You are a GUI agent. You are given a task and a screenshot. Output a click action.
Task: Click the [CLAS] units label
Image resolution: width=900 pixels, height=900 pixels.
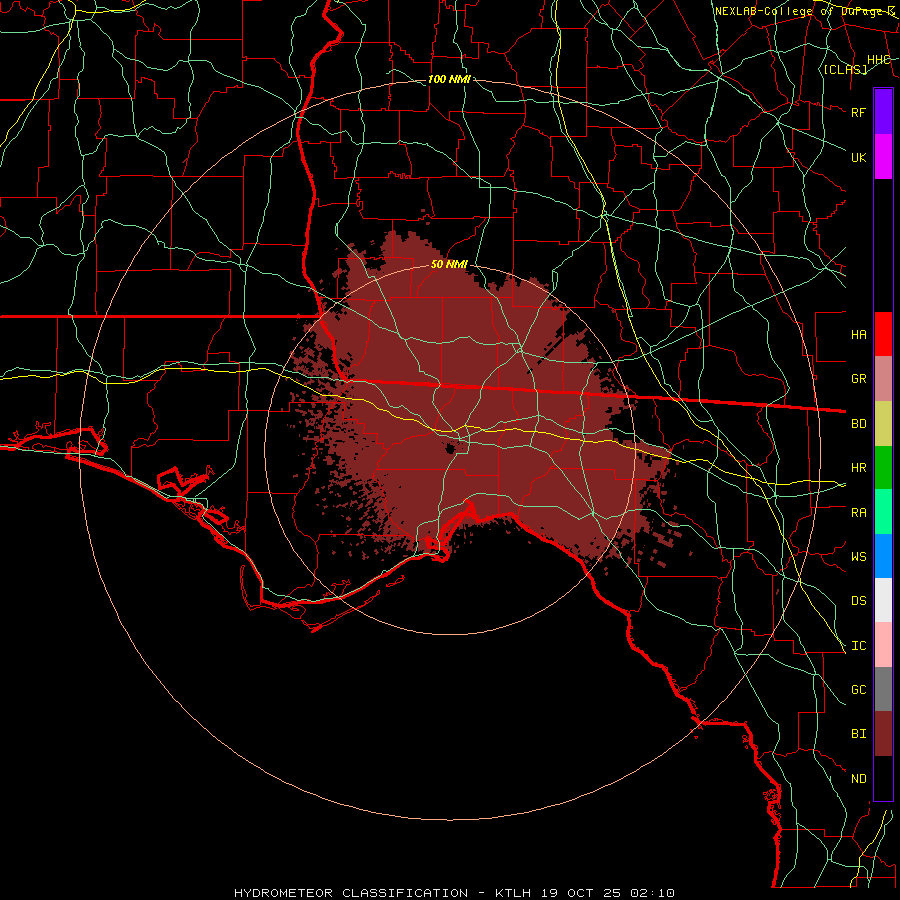845,69
